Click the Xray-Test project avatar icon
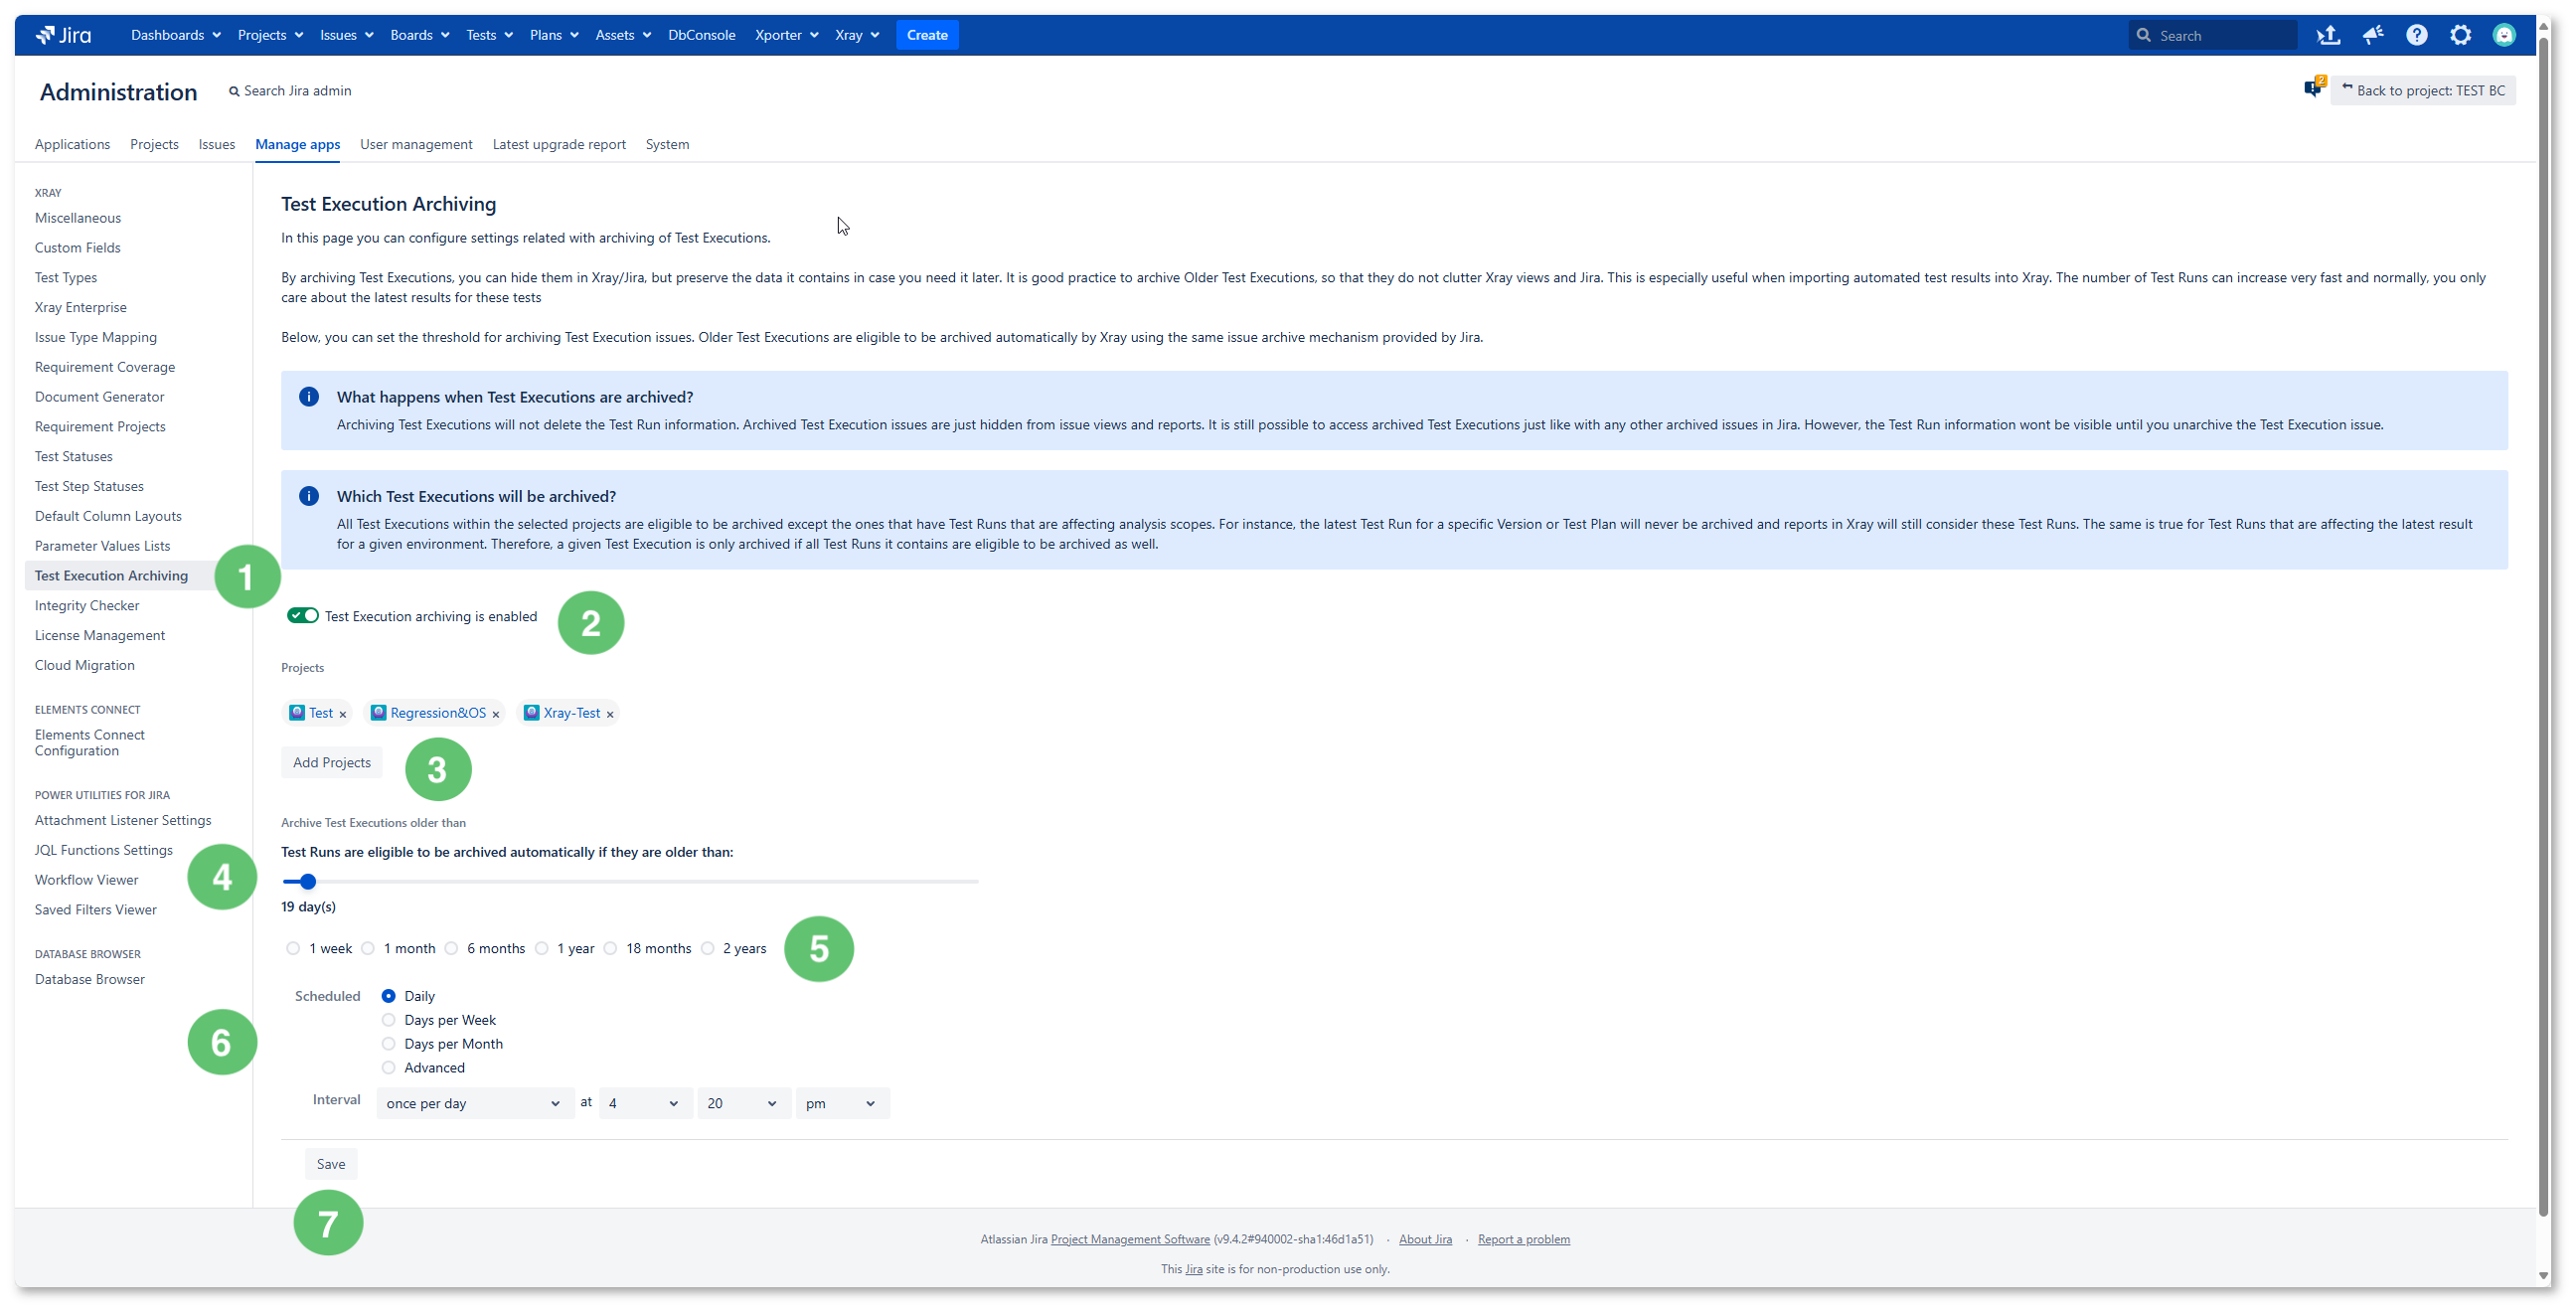This screenshot has height=1312, width=2576. [x=532, y=712]
